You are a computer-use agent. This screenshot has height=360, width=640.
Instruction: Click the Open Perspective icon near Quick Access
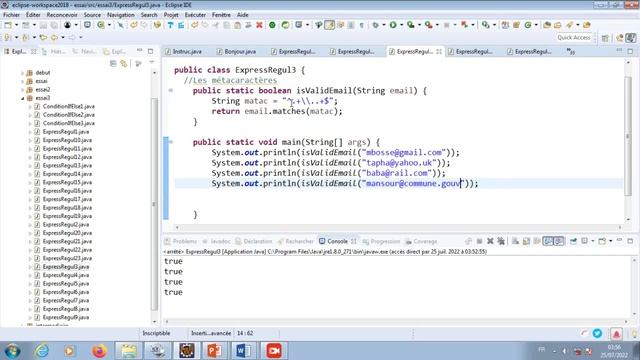605,38
